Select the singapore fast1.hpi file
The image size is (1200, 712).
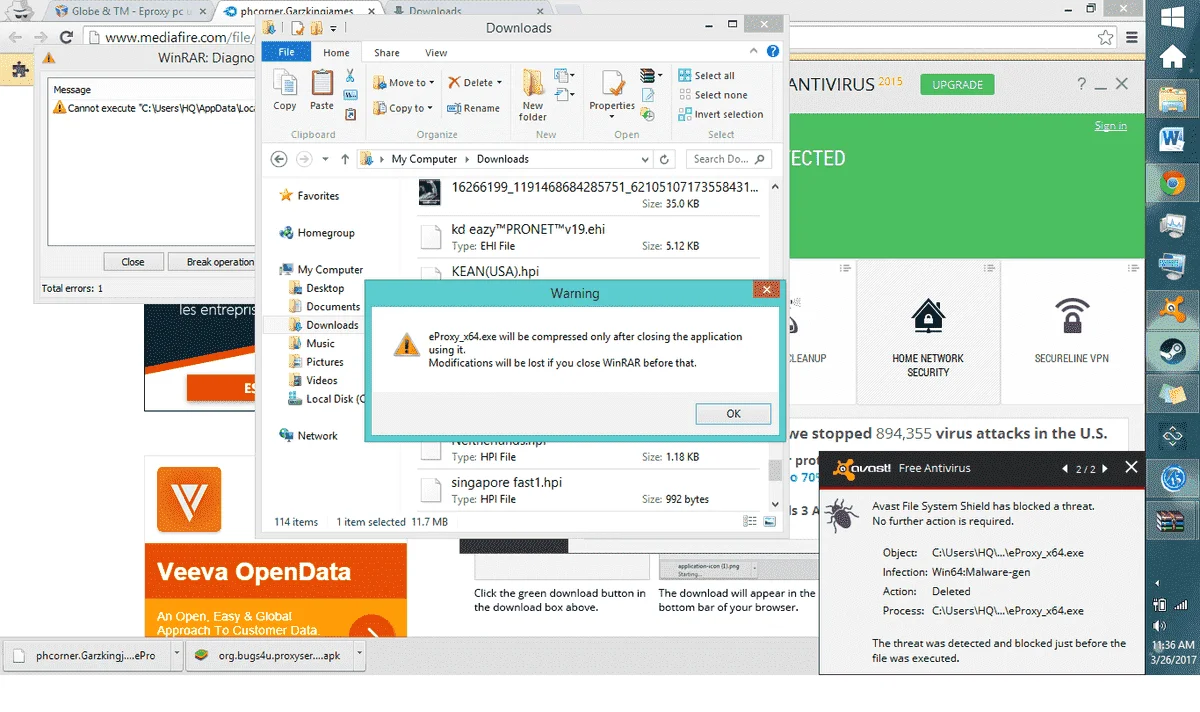[x=589, y=490]
